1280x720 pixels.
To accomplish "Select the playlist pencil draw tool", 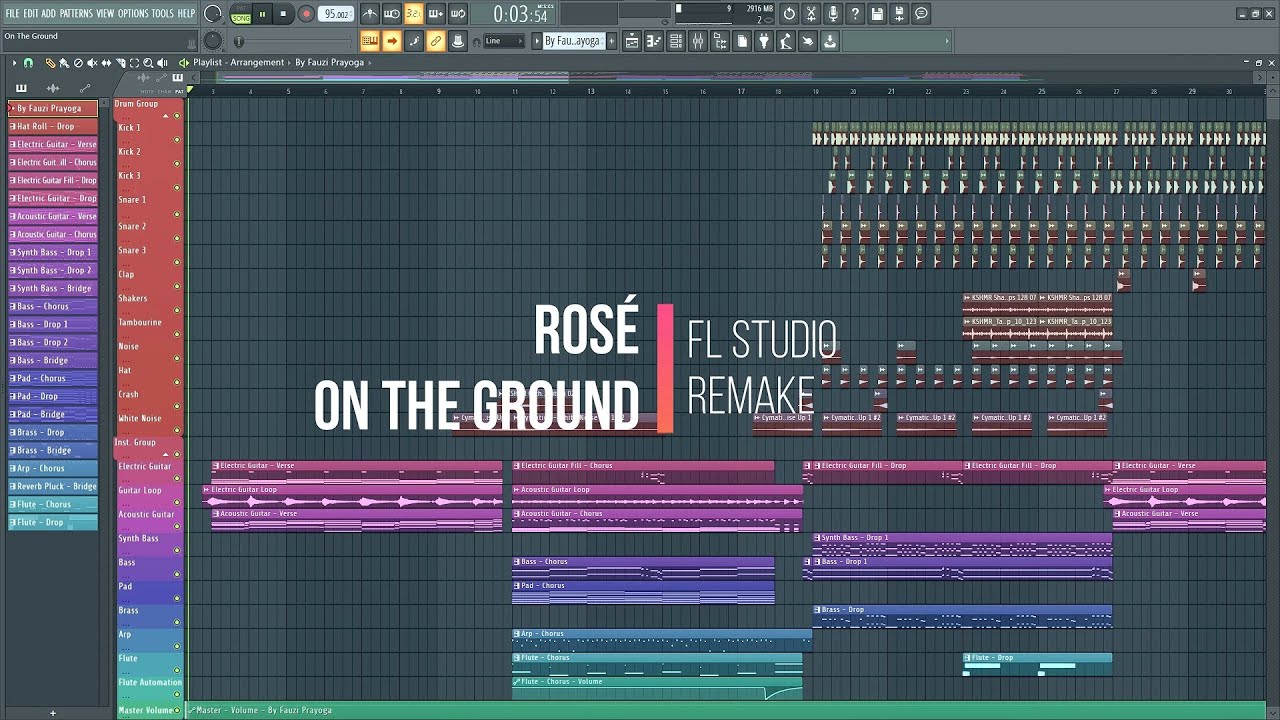I will [50, 63].
